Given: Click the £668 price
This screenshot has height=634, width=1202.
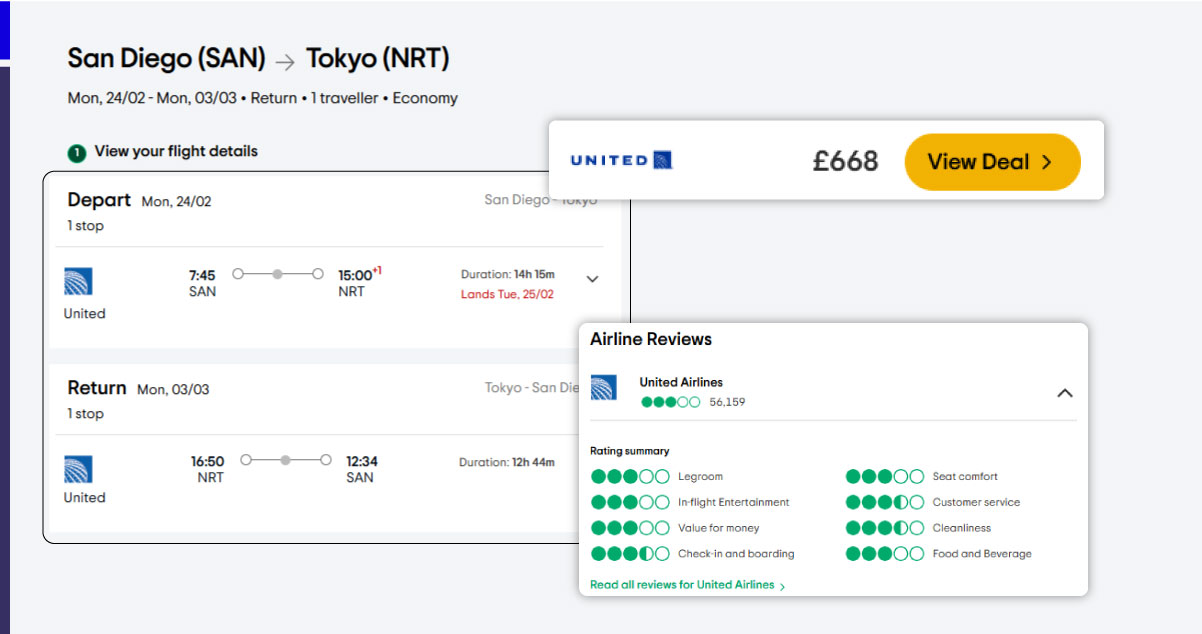Looking at the screenshot, I should pos(845,161).
